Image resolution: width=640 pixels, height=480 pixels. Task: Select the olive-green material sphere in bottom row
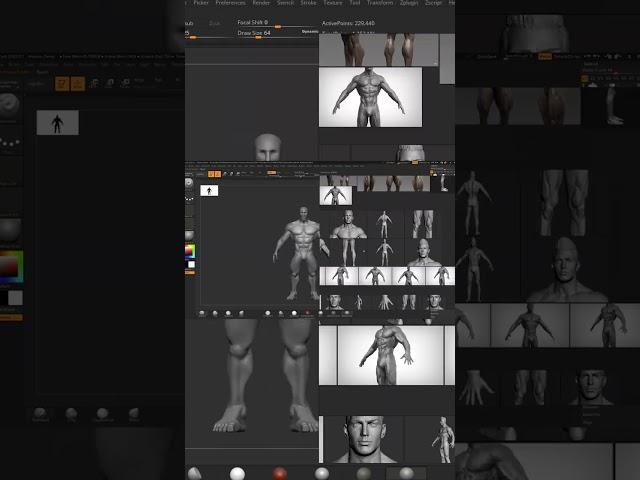(x=363, y=473)
